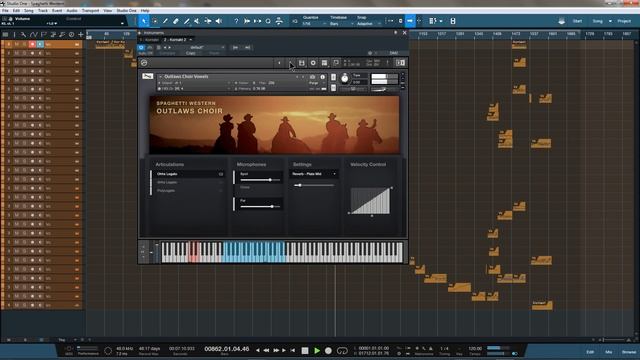Toggle the Spot microphone on
Image resolution: width=640 pixels, height=360 pixels.
[x=234, y=177]
